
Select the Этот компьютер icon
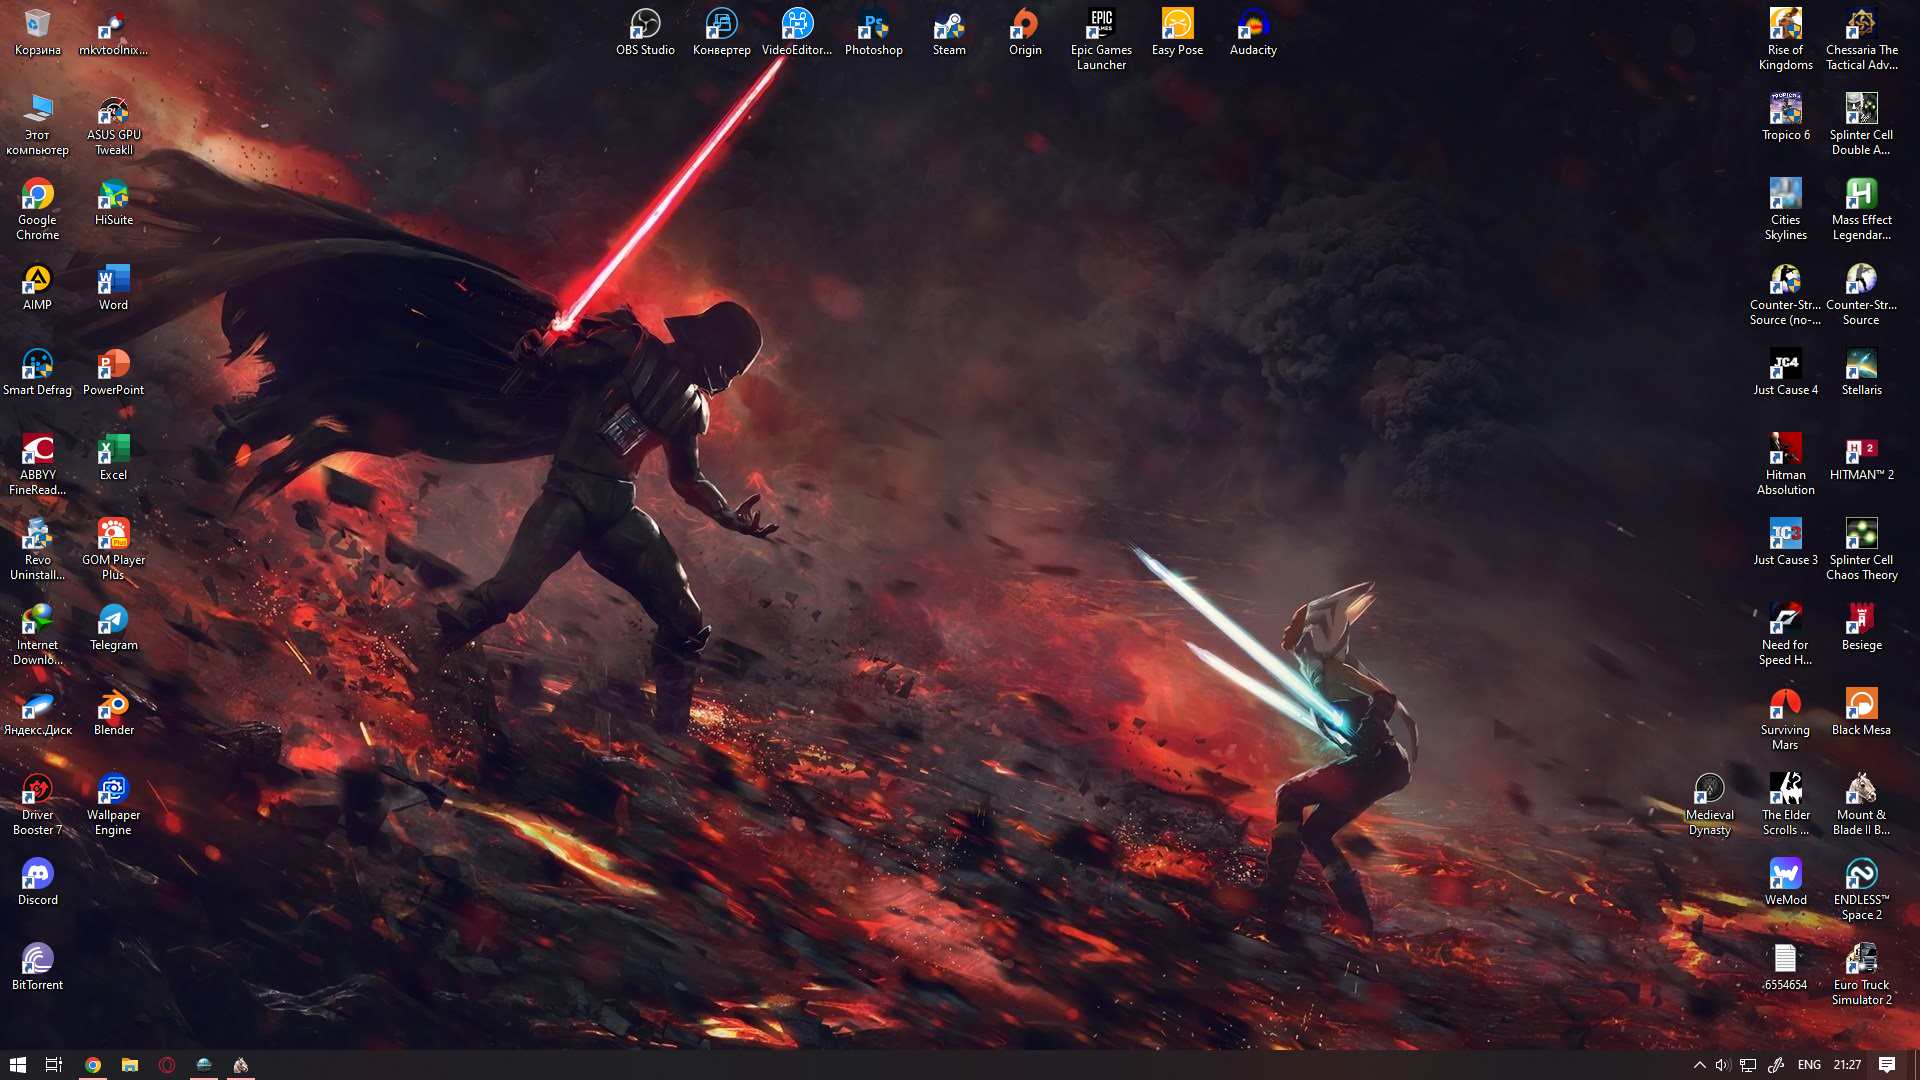[x=37, y=124]
